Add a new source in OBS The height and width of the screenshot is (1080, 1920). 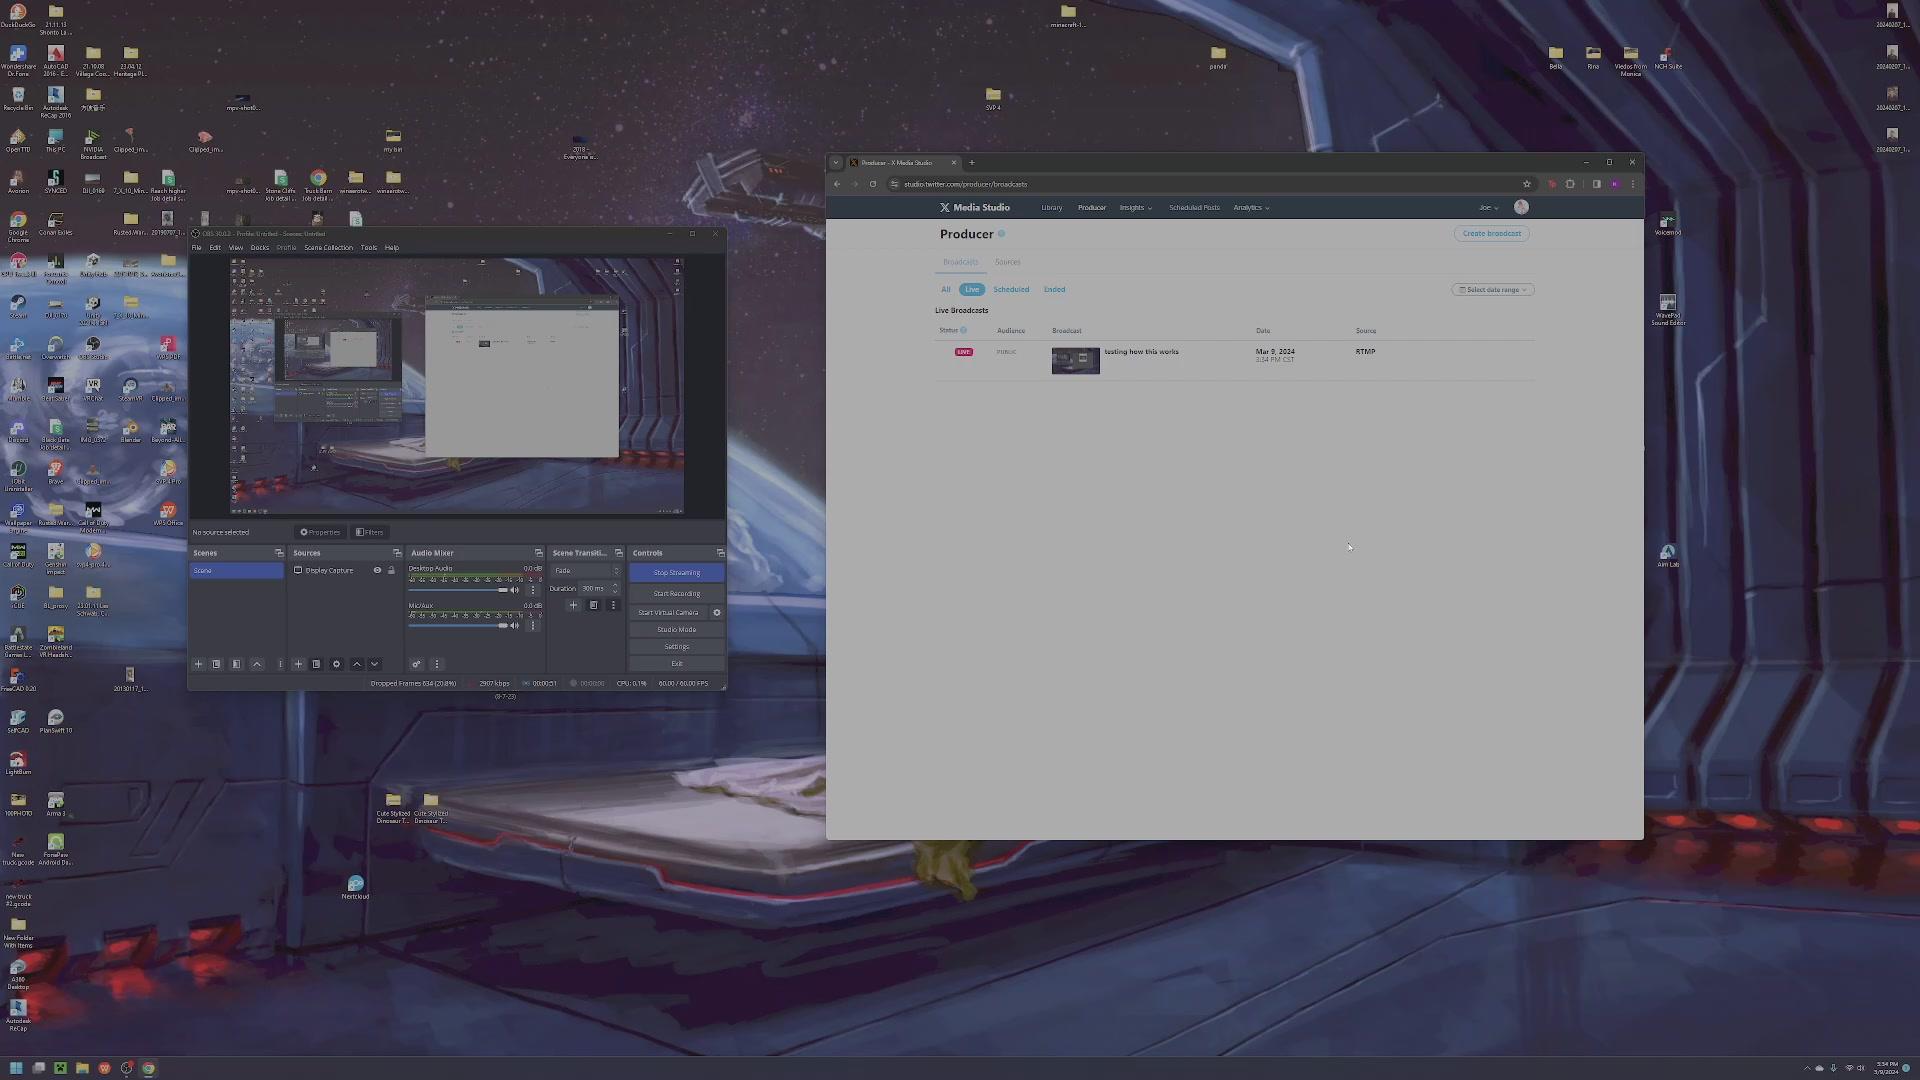(x=298, y=664)
